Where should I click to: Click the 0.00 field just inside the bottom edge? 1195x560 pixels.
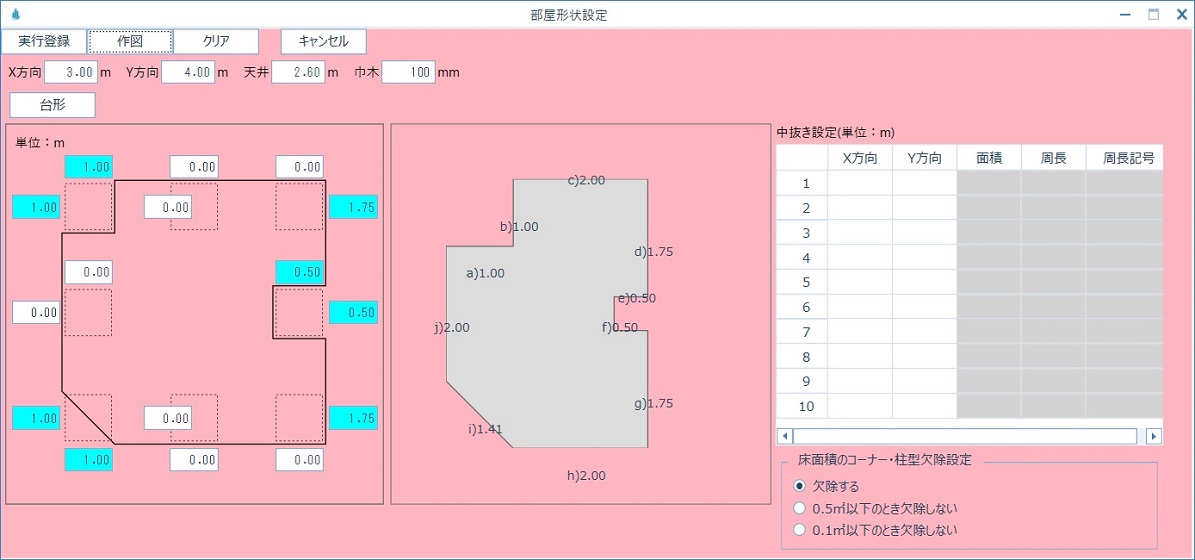click(168, 418)
